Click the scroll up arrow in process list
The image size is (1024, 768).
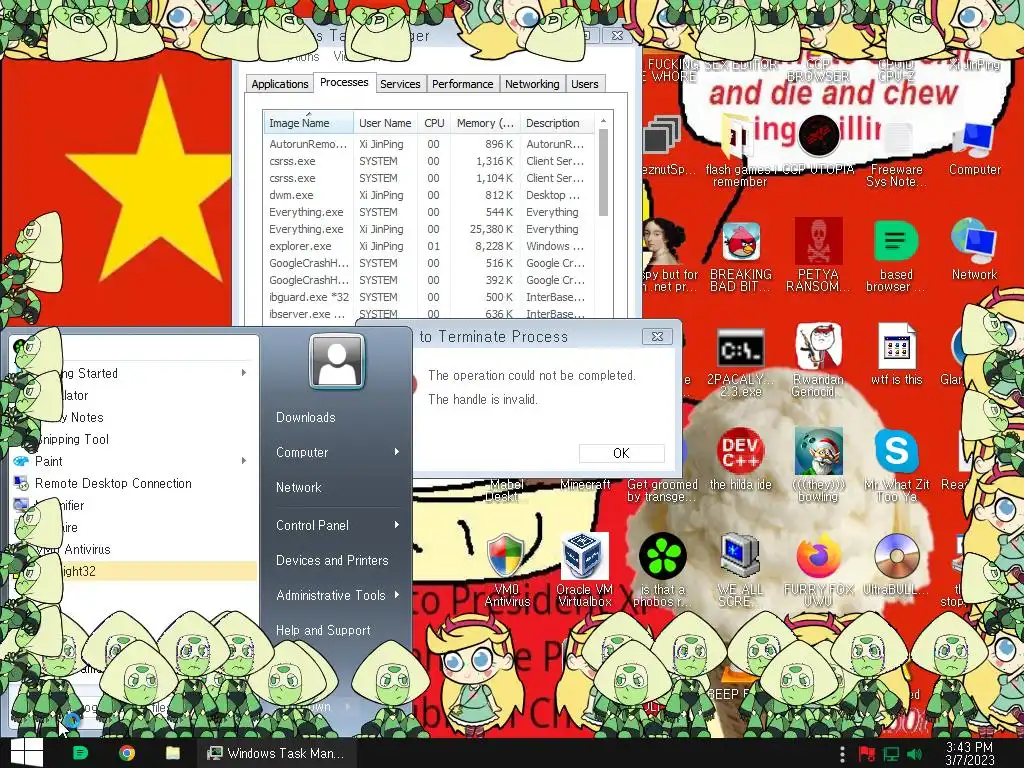coord(603,121)
